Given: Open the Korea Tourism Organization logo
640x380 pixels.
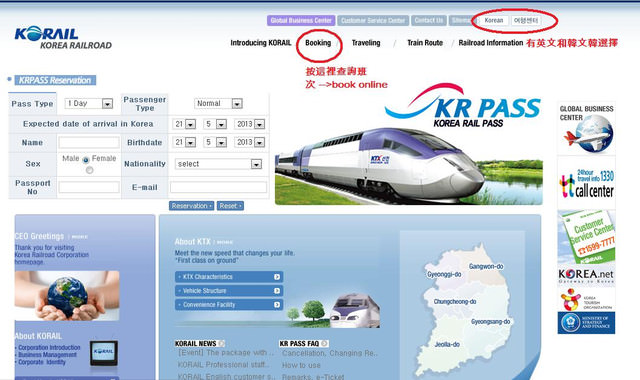Looking at the screenshot, I should [587, 300].
